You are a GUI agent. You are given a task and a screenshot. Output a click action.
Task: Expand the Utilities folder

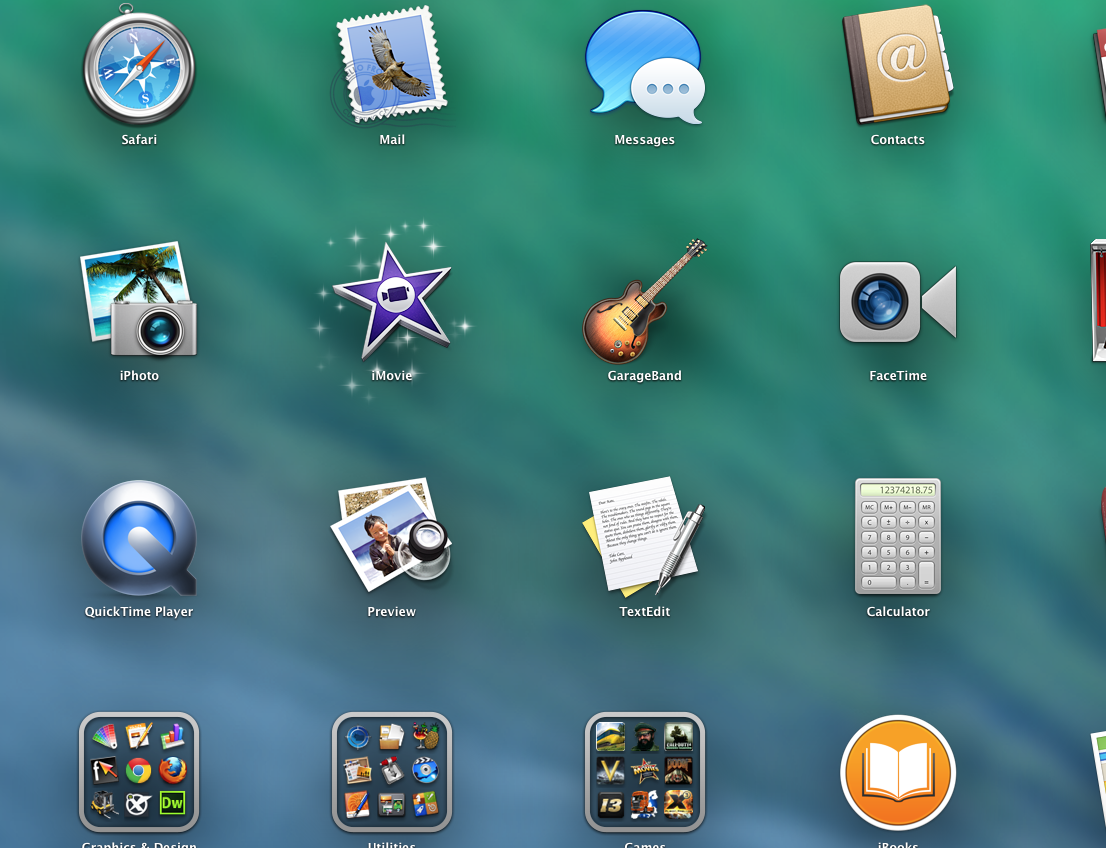pyautogui.click(x=391, y=772)
